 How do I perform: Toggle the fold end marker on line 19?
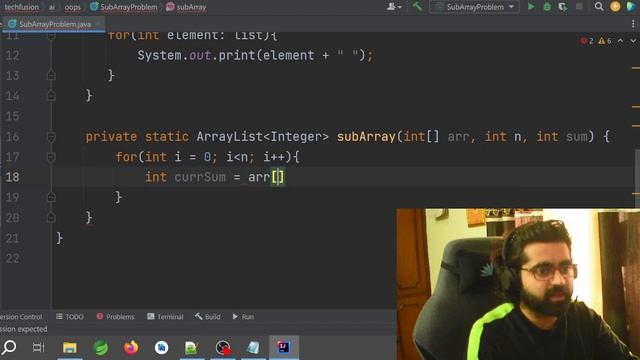coord(51,198)
